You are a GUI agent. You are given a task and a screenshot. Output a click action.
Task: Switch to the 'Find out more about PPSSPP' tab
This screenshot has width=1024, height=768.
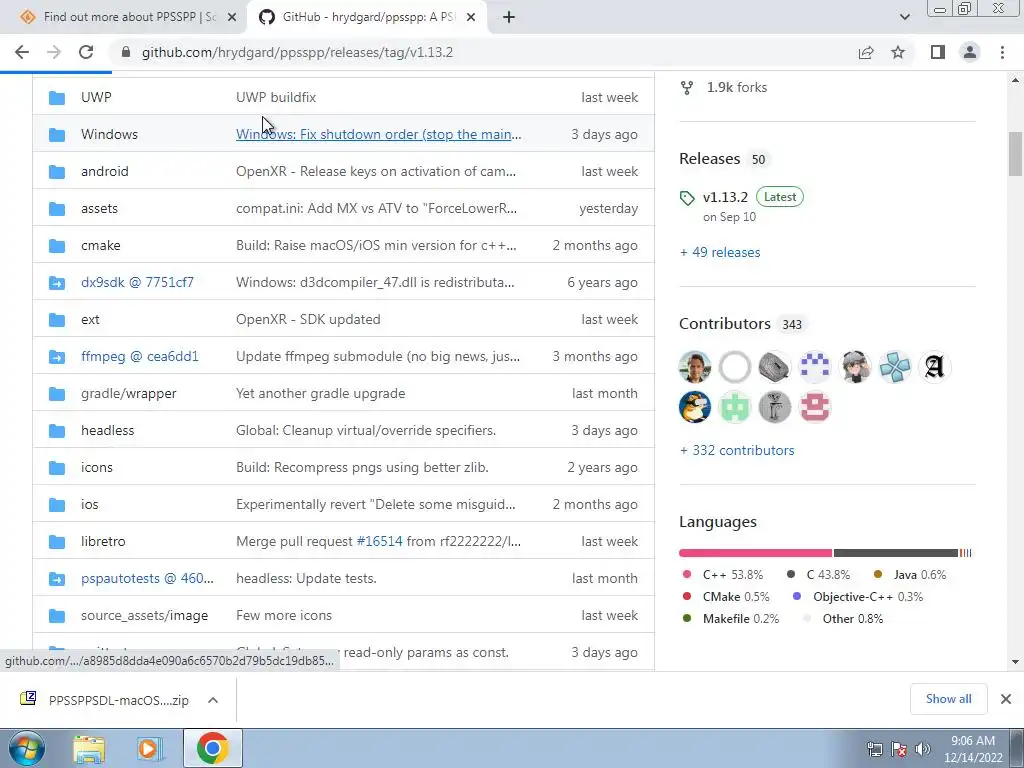(x=129, y=17)
